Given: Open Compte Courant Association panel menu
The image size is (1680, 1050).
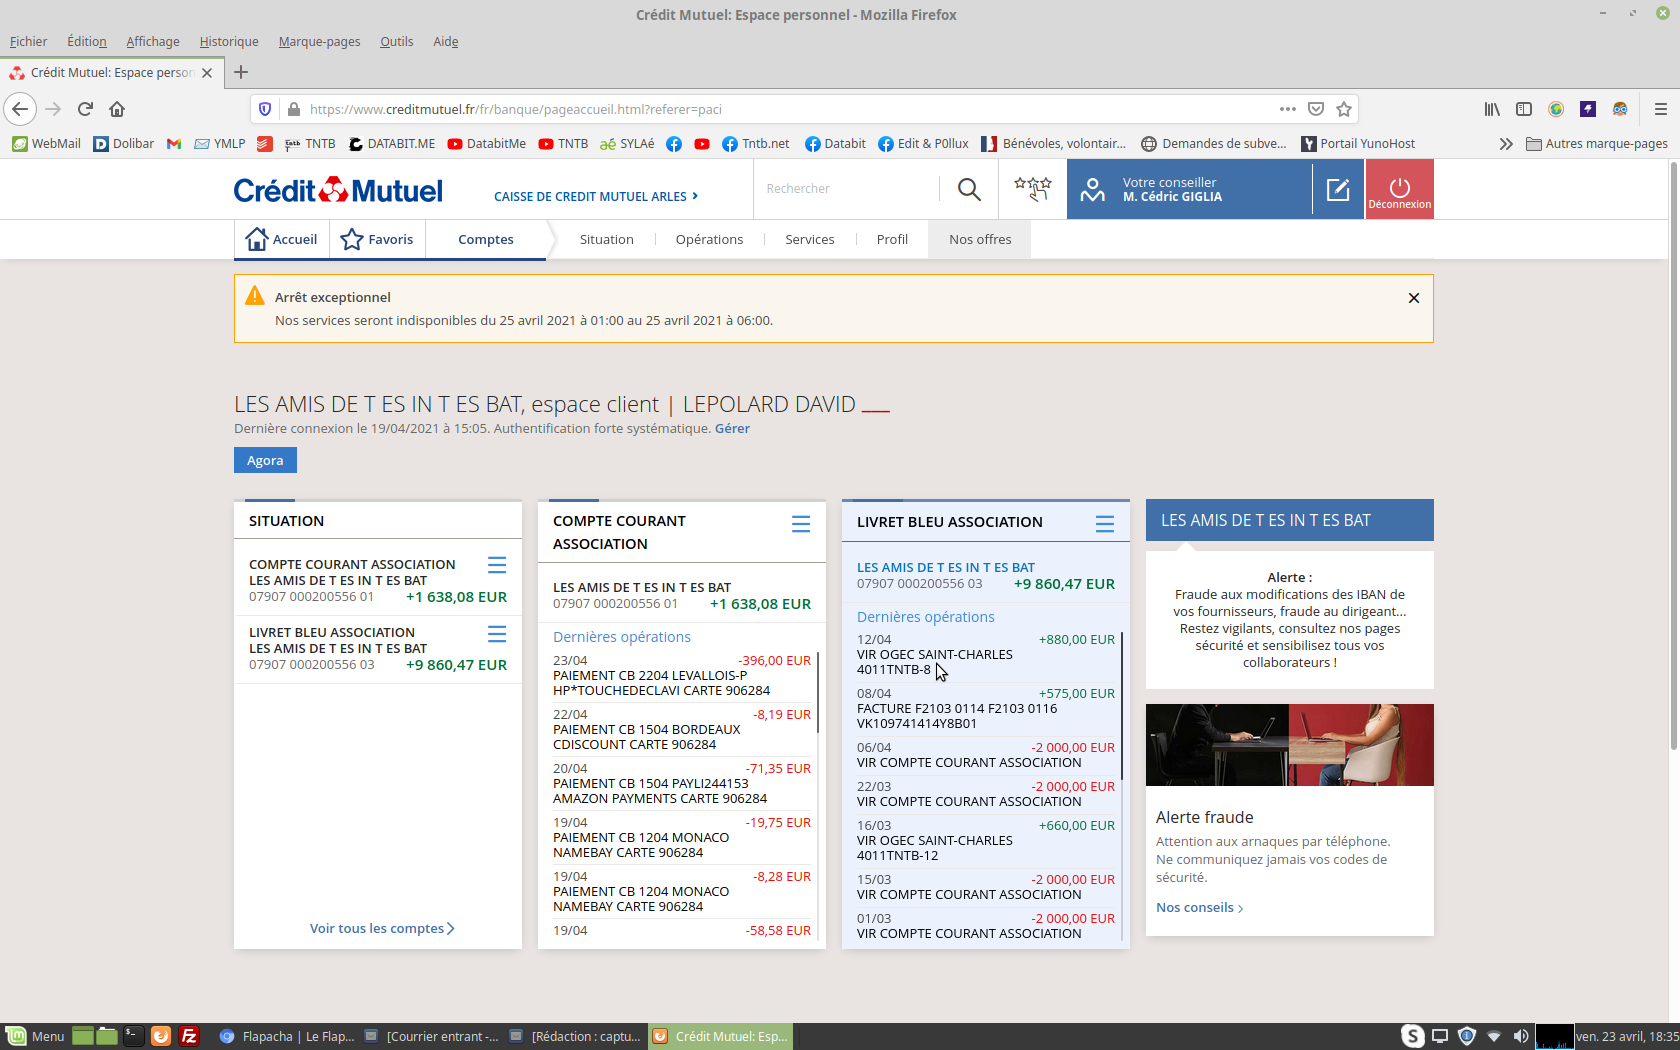Looking at the screenshot, I should tap(800, 524).
